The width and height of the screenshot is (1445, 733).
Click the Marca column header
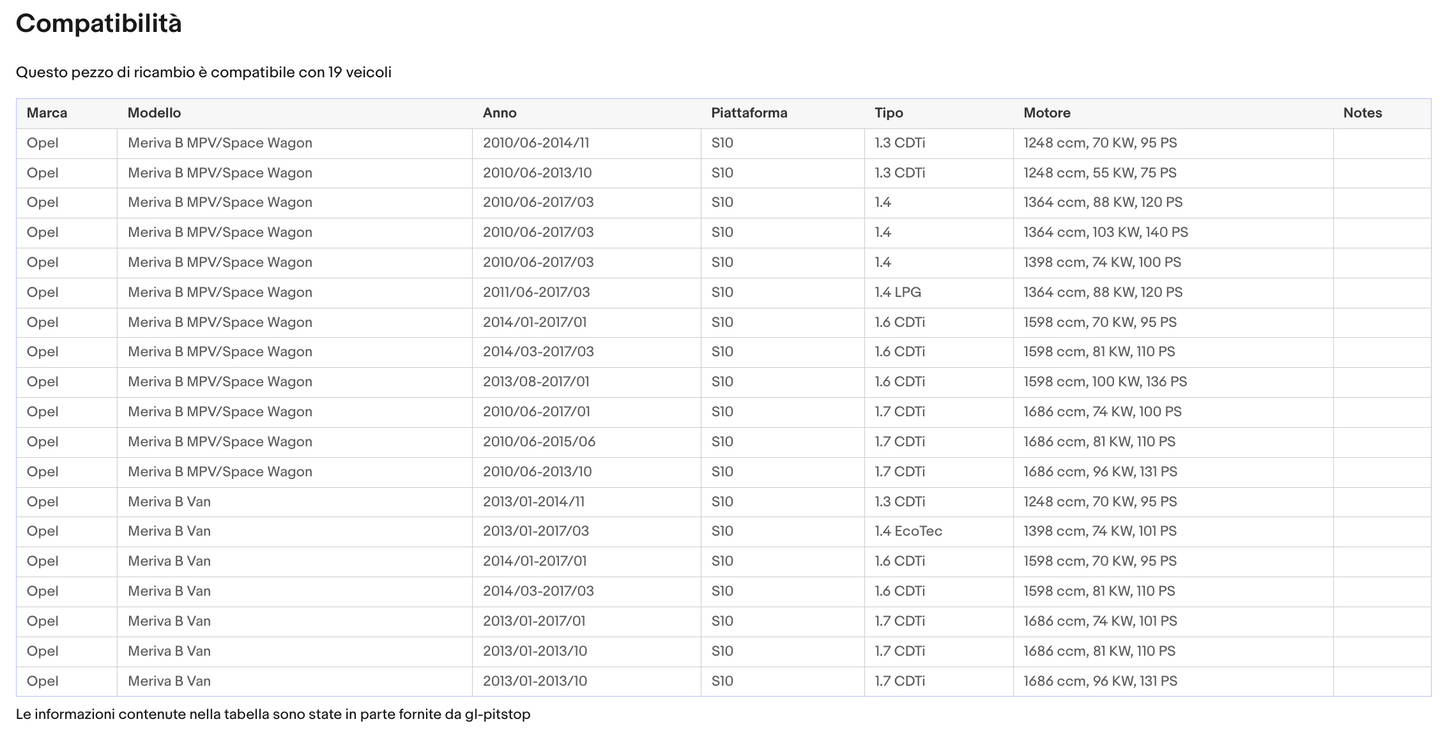coord(47,113)
